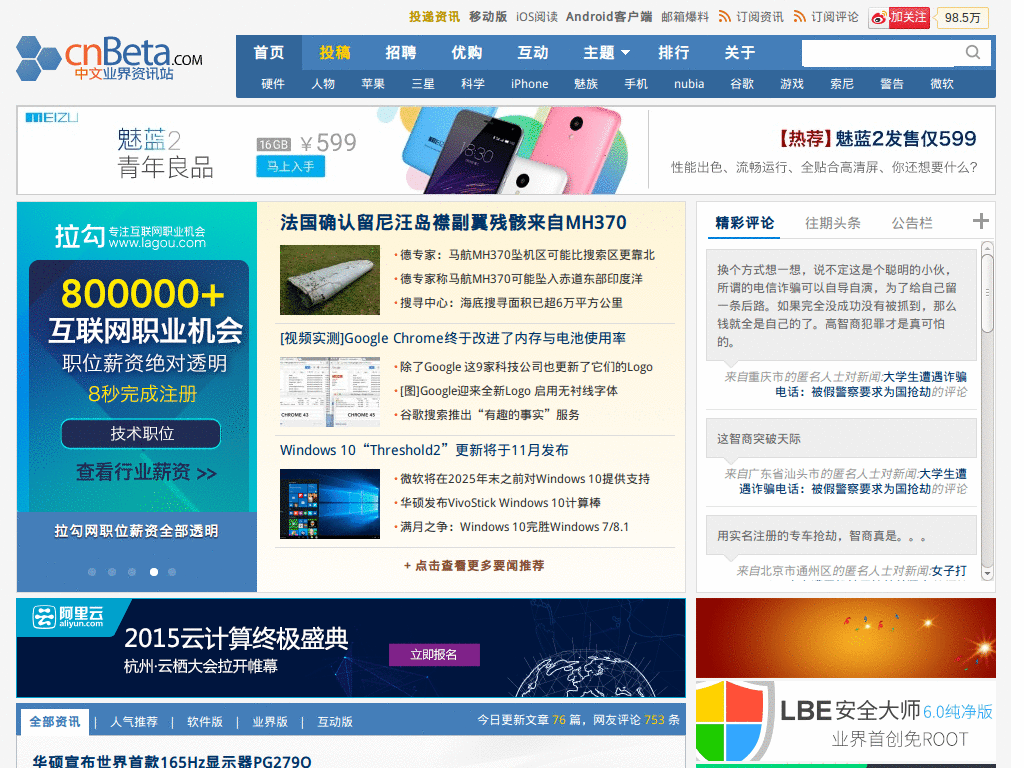Select the 人气推荐 tab
1024x768 pixels.
tap(134, 722)
